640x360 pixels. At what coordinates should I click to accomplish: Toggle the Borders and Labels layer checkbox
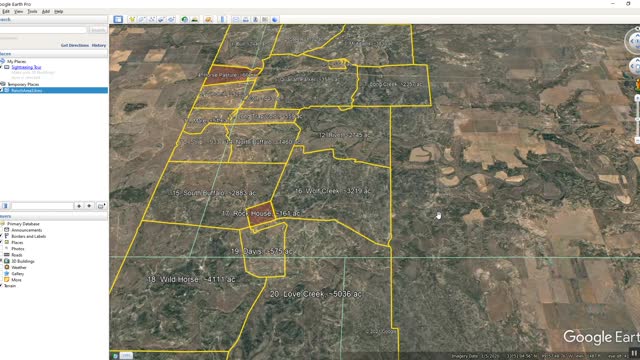pyautogui.click(x=1, y=236)
